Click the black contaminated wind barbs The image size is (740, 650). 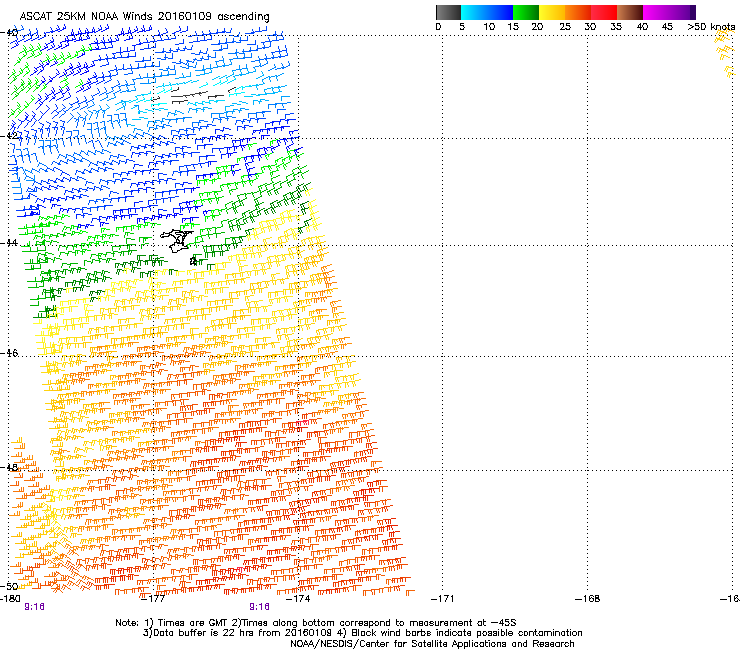coord(194,96)
